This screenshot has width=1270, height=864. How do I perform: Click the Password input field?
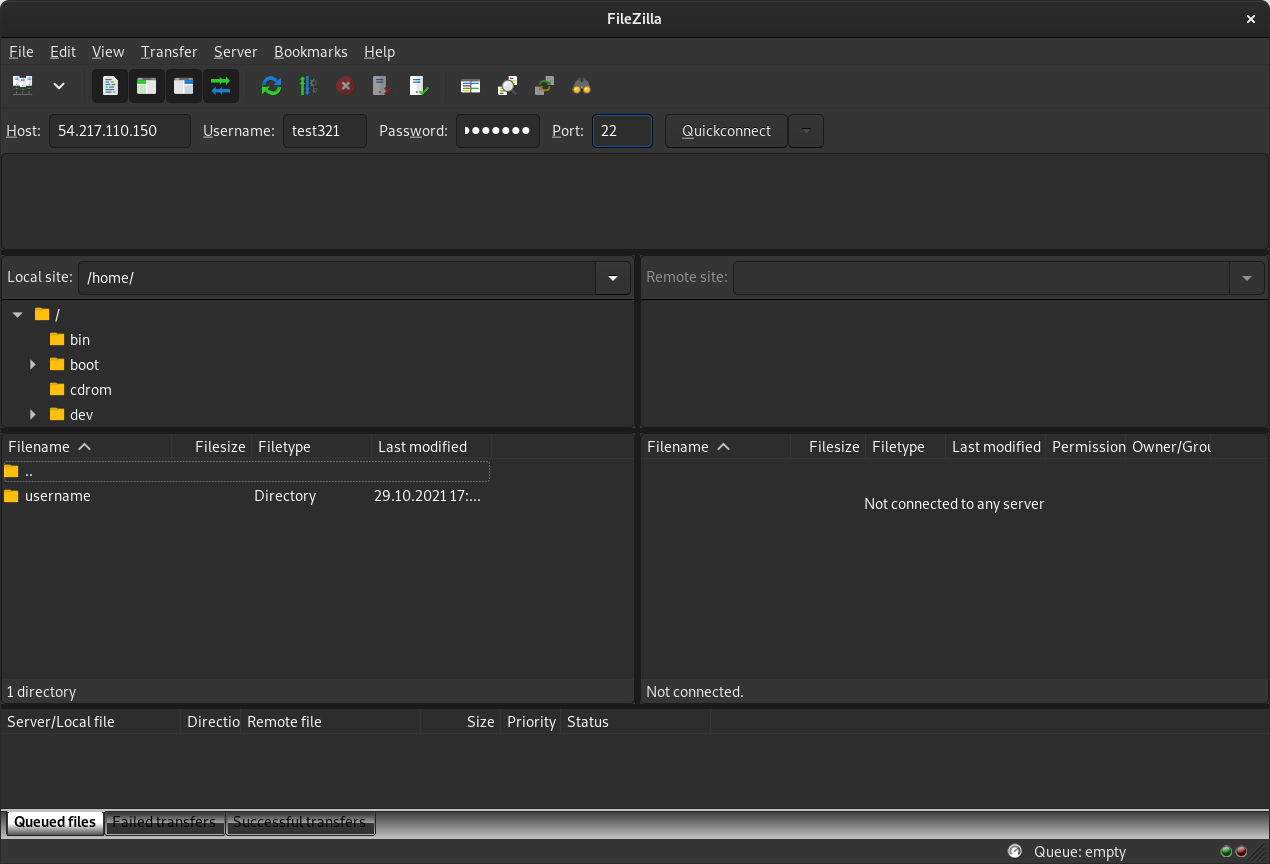tap(498, 131)
